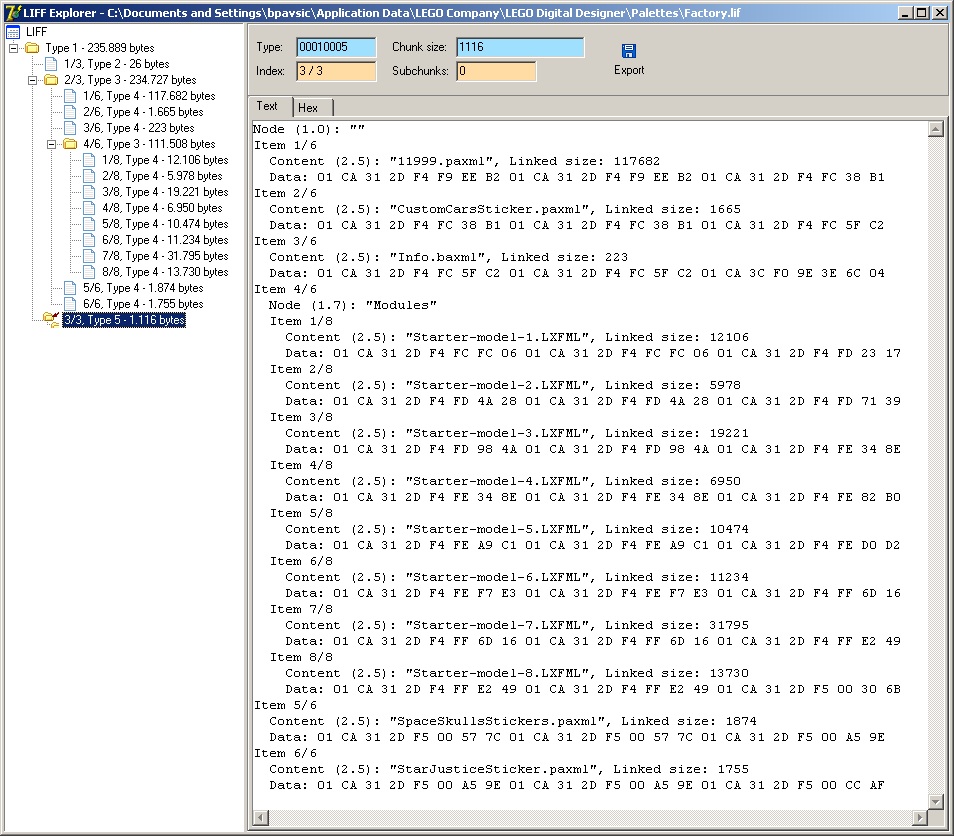Select the LIFF root tree item
Image resolution: width=954 pixels, height=836 pixels.
click(x=37, y=32)
